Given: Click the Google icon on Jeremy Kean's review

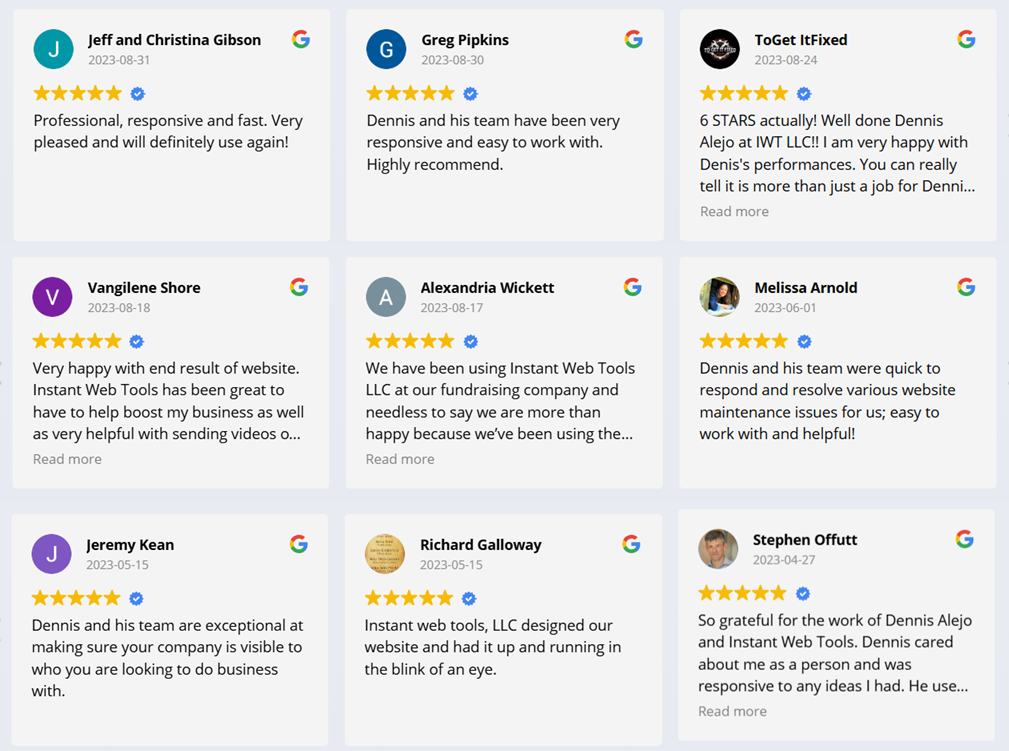Looking at the screenshot, I should tap(299, 543).
